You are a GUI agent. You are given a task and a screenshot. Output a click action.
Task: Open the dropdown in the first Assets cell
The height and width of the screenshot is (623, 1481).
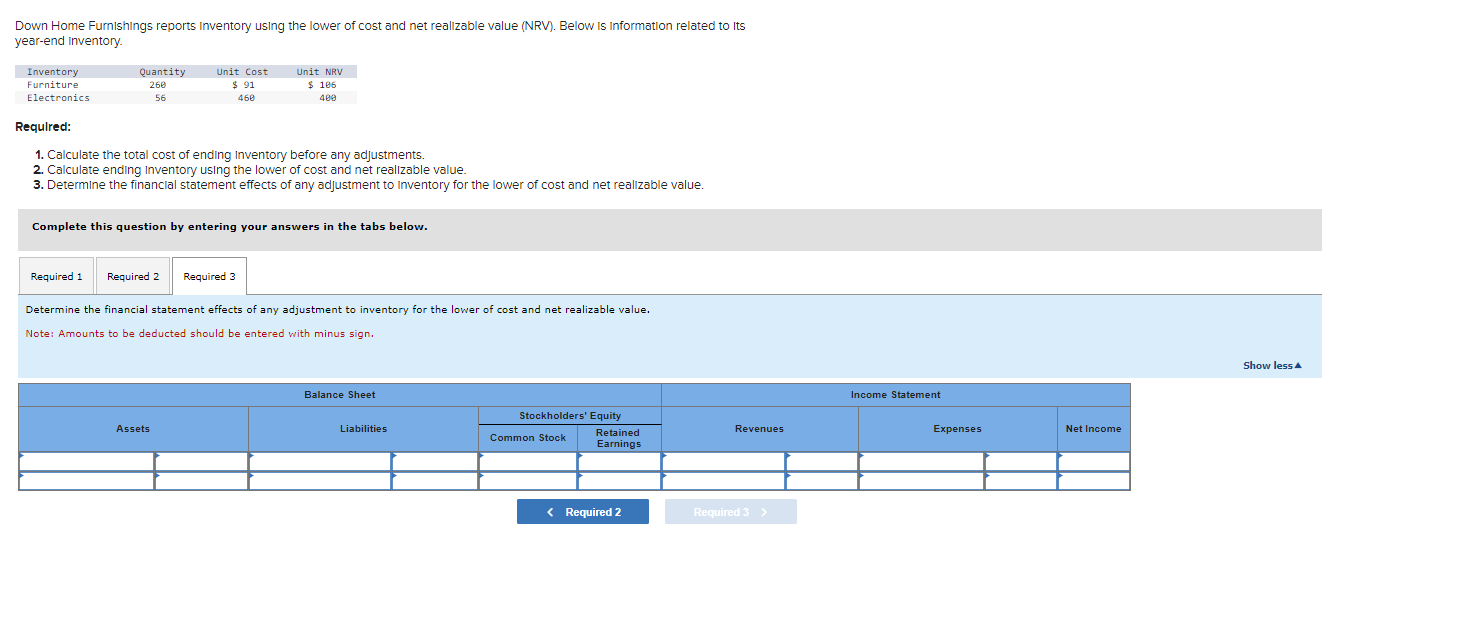85,462
